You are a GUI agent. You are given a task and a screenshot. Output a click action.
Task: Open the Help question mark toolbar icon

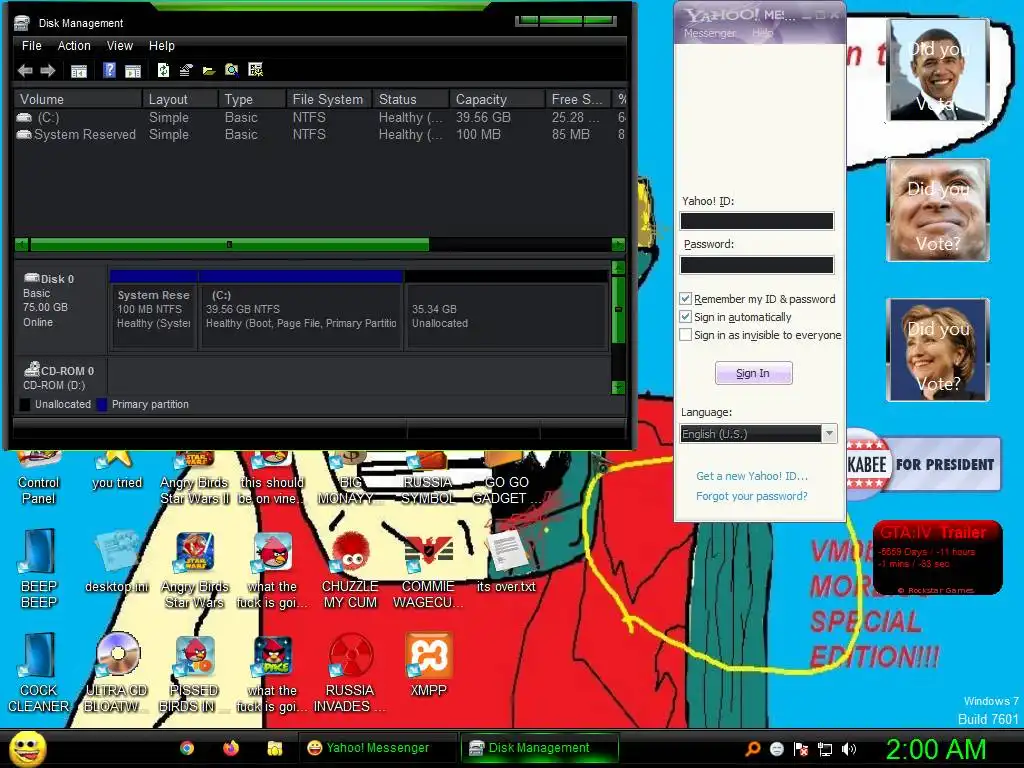pos(110,70)
